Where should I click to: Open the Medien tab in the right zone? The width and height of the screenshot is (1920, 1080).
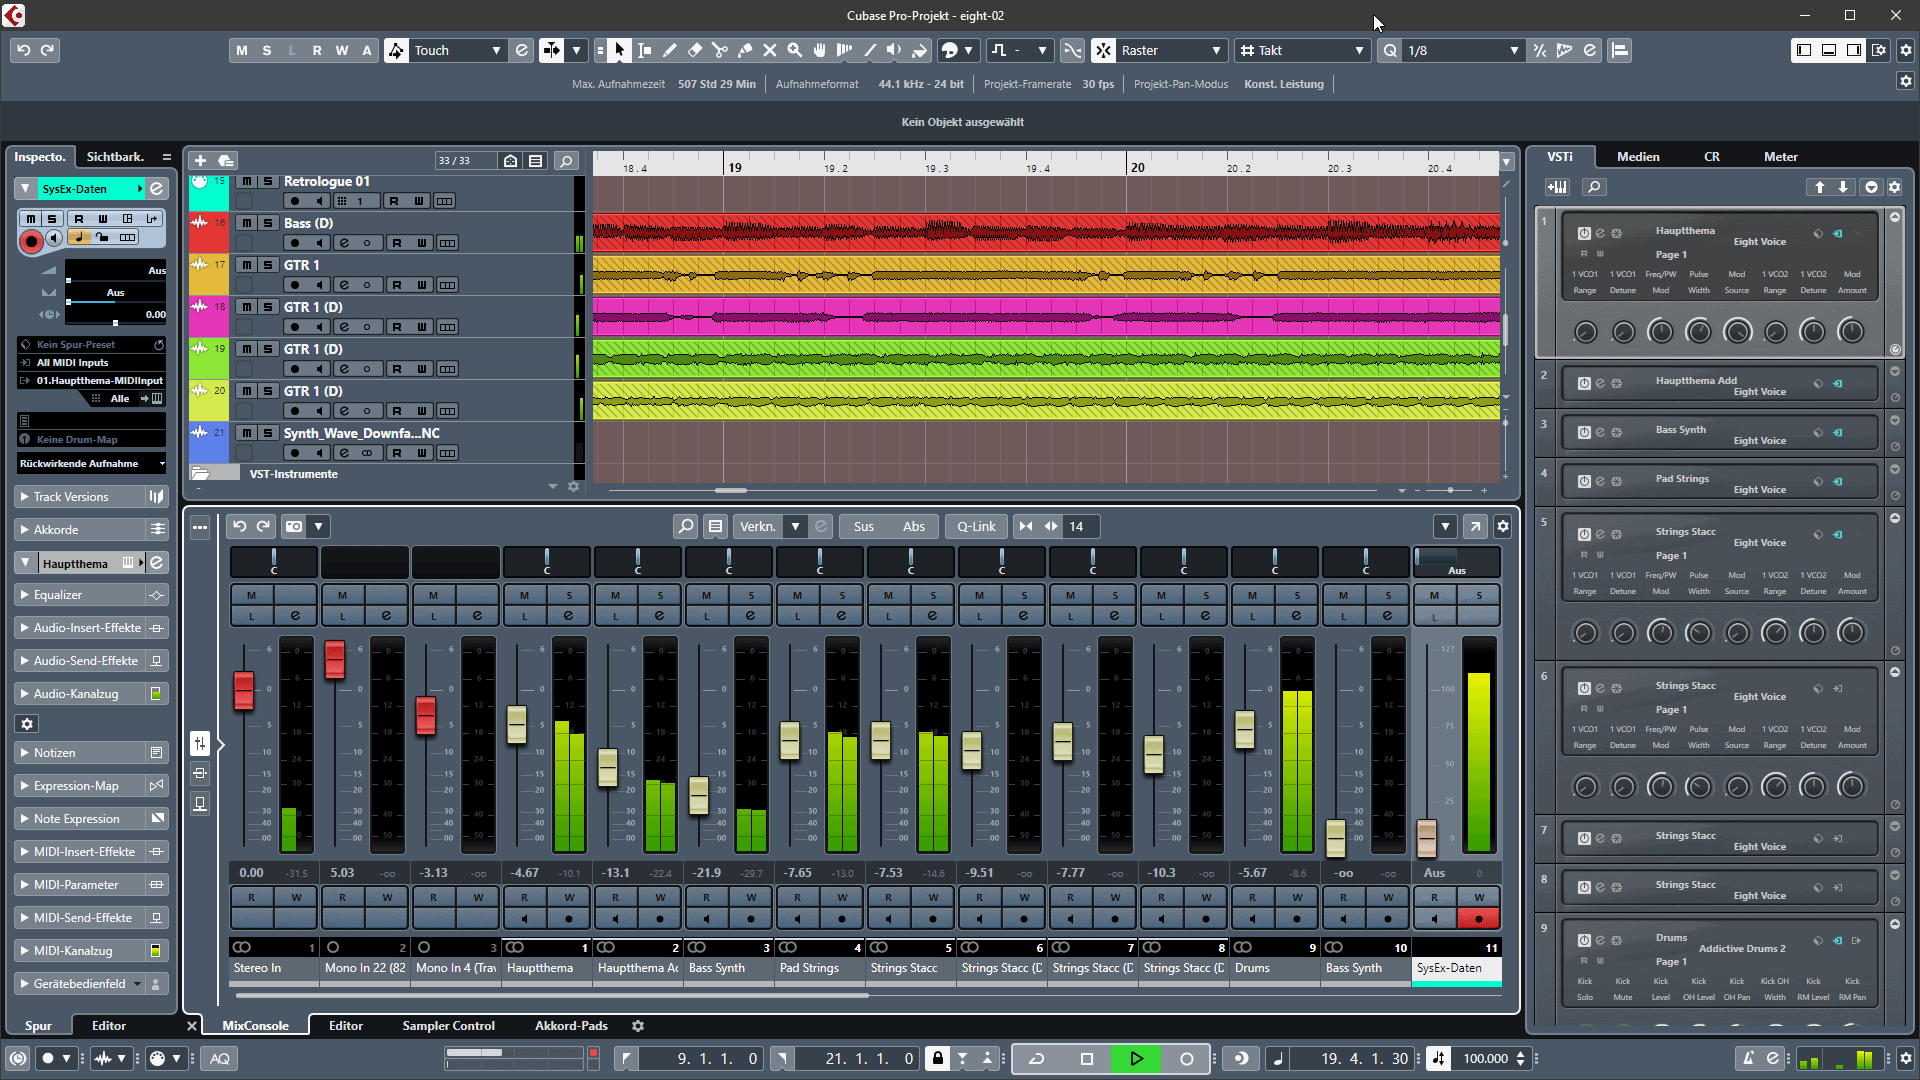1637,156
